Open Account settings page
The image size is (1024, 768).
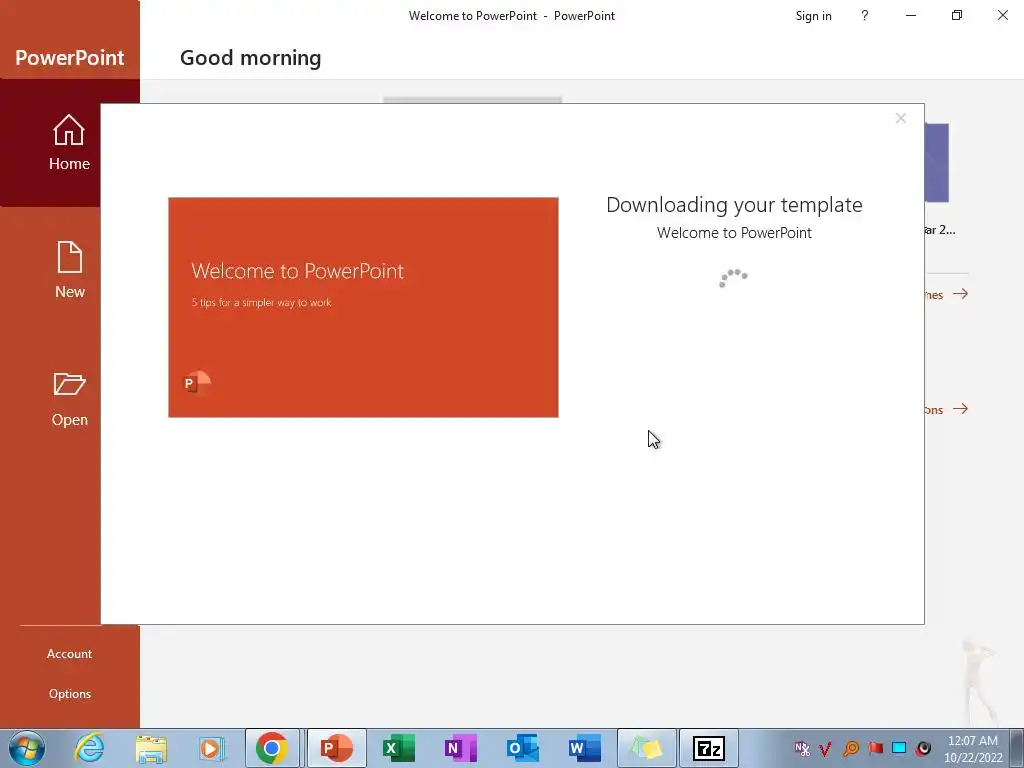[69, 654]
